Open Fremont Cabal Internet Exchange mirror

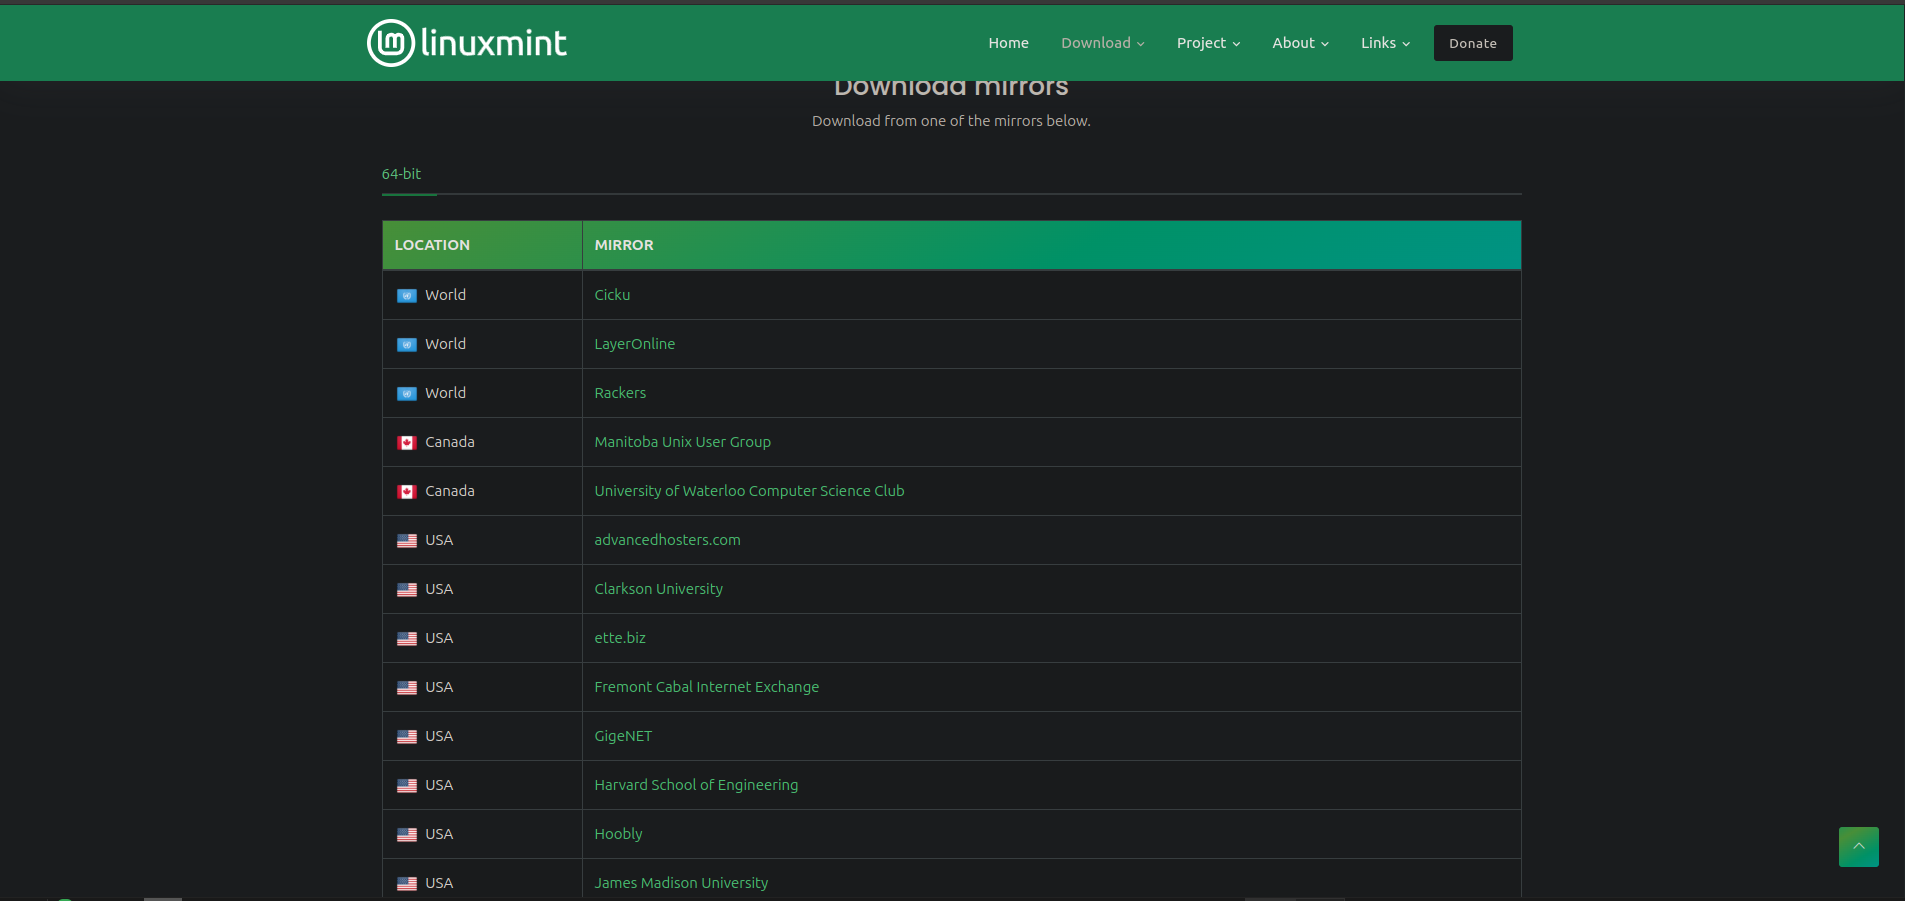706,687
